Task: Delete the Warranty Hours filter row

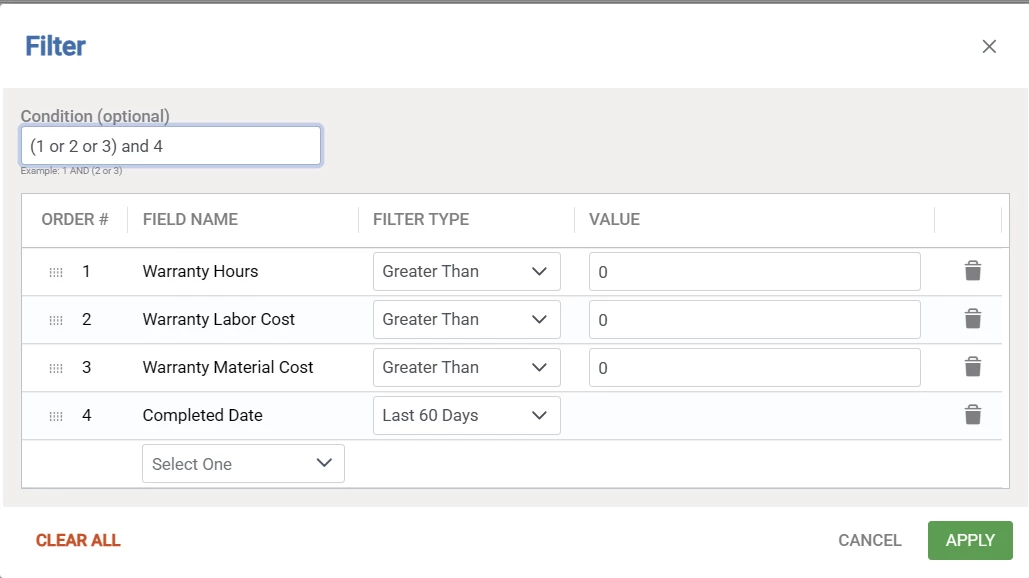Action: pos(972,271)
